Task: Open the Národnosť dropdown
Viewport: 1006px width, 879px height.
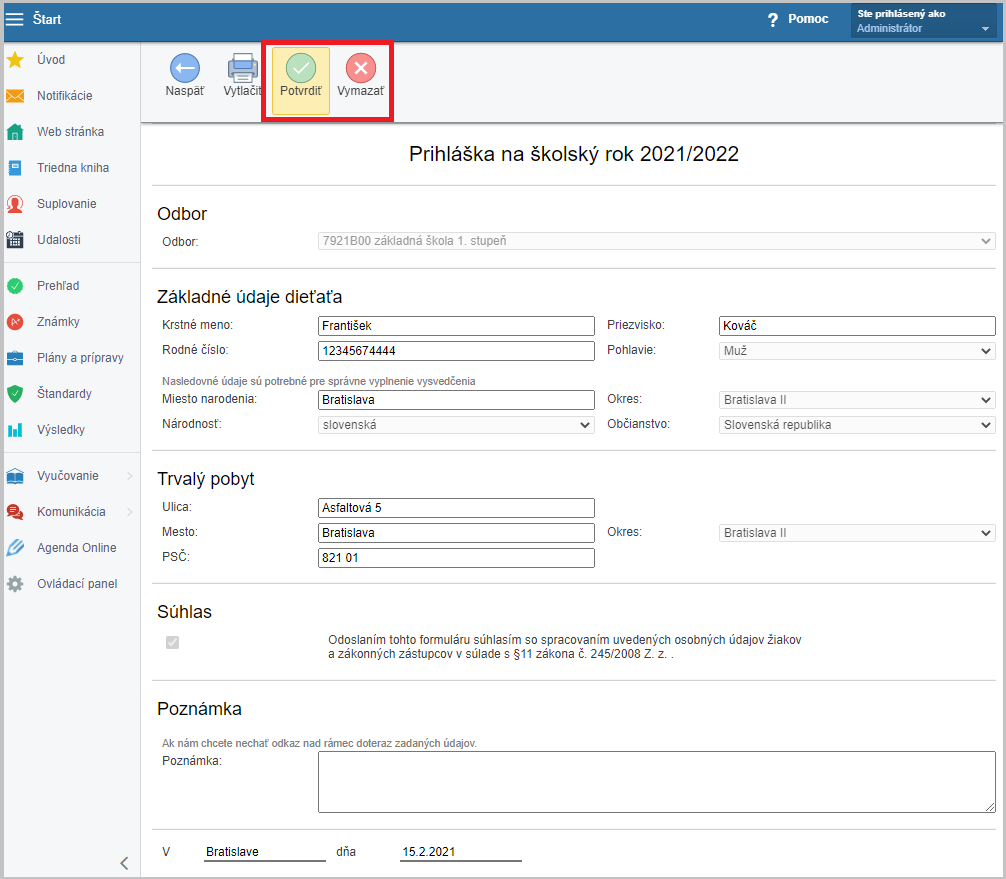Action: click(456, 425)
